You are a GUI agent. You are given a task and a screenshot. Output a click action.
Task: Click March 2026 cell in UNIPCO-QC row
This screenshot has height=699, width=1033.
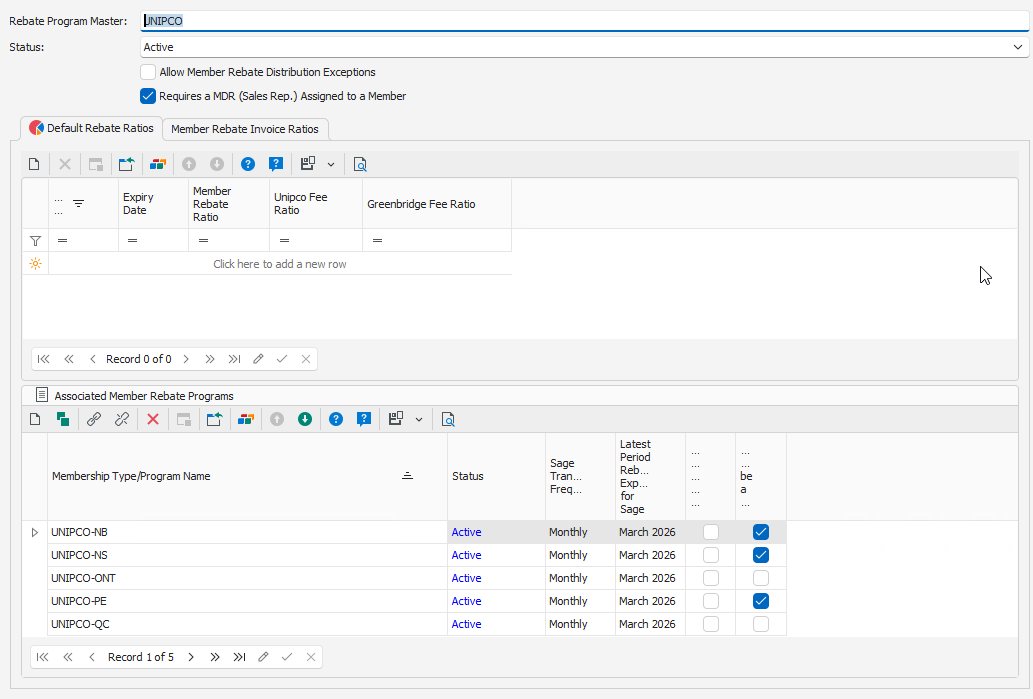pyautogui.click(x=650, y=624)
